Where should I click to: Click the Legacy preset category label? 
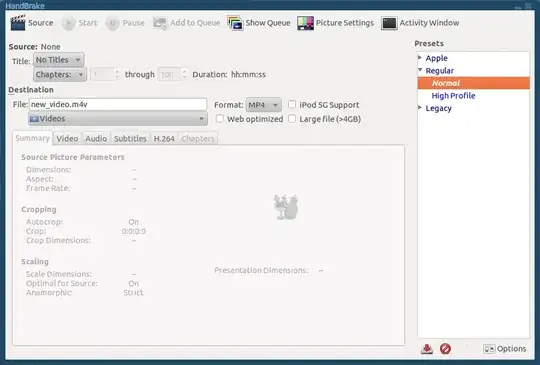click(x=438, y=108)
